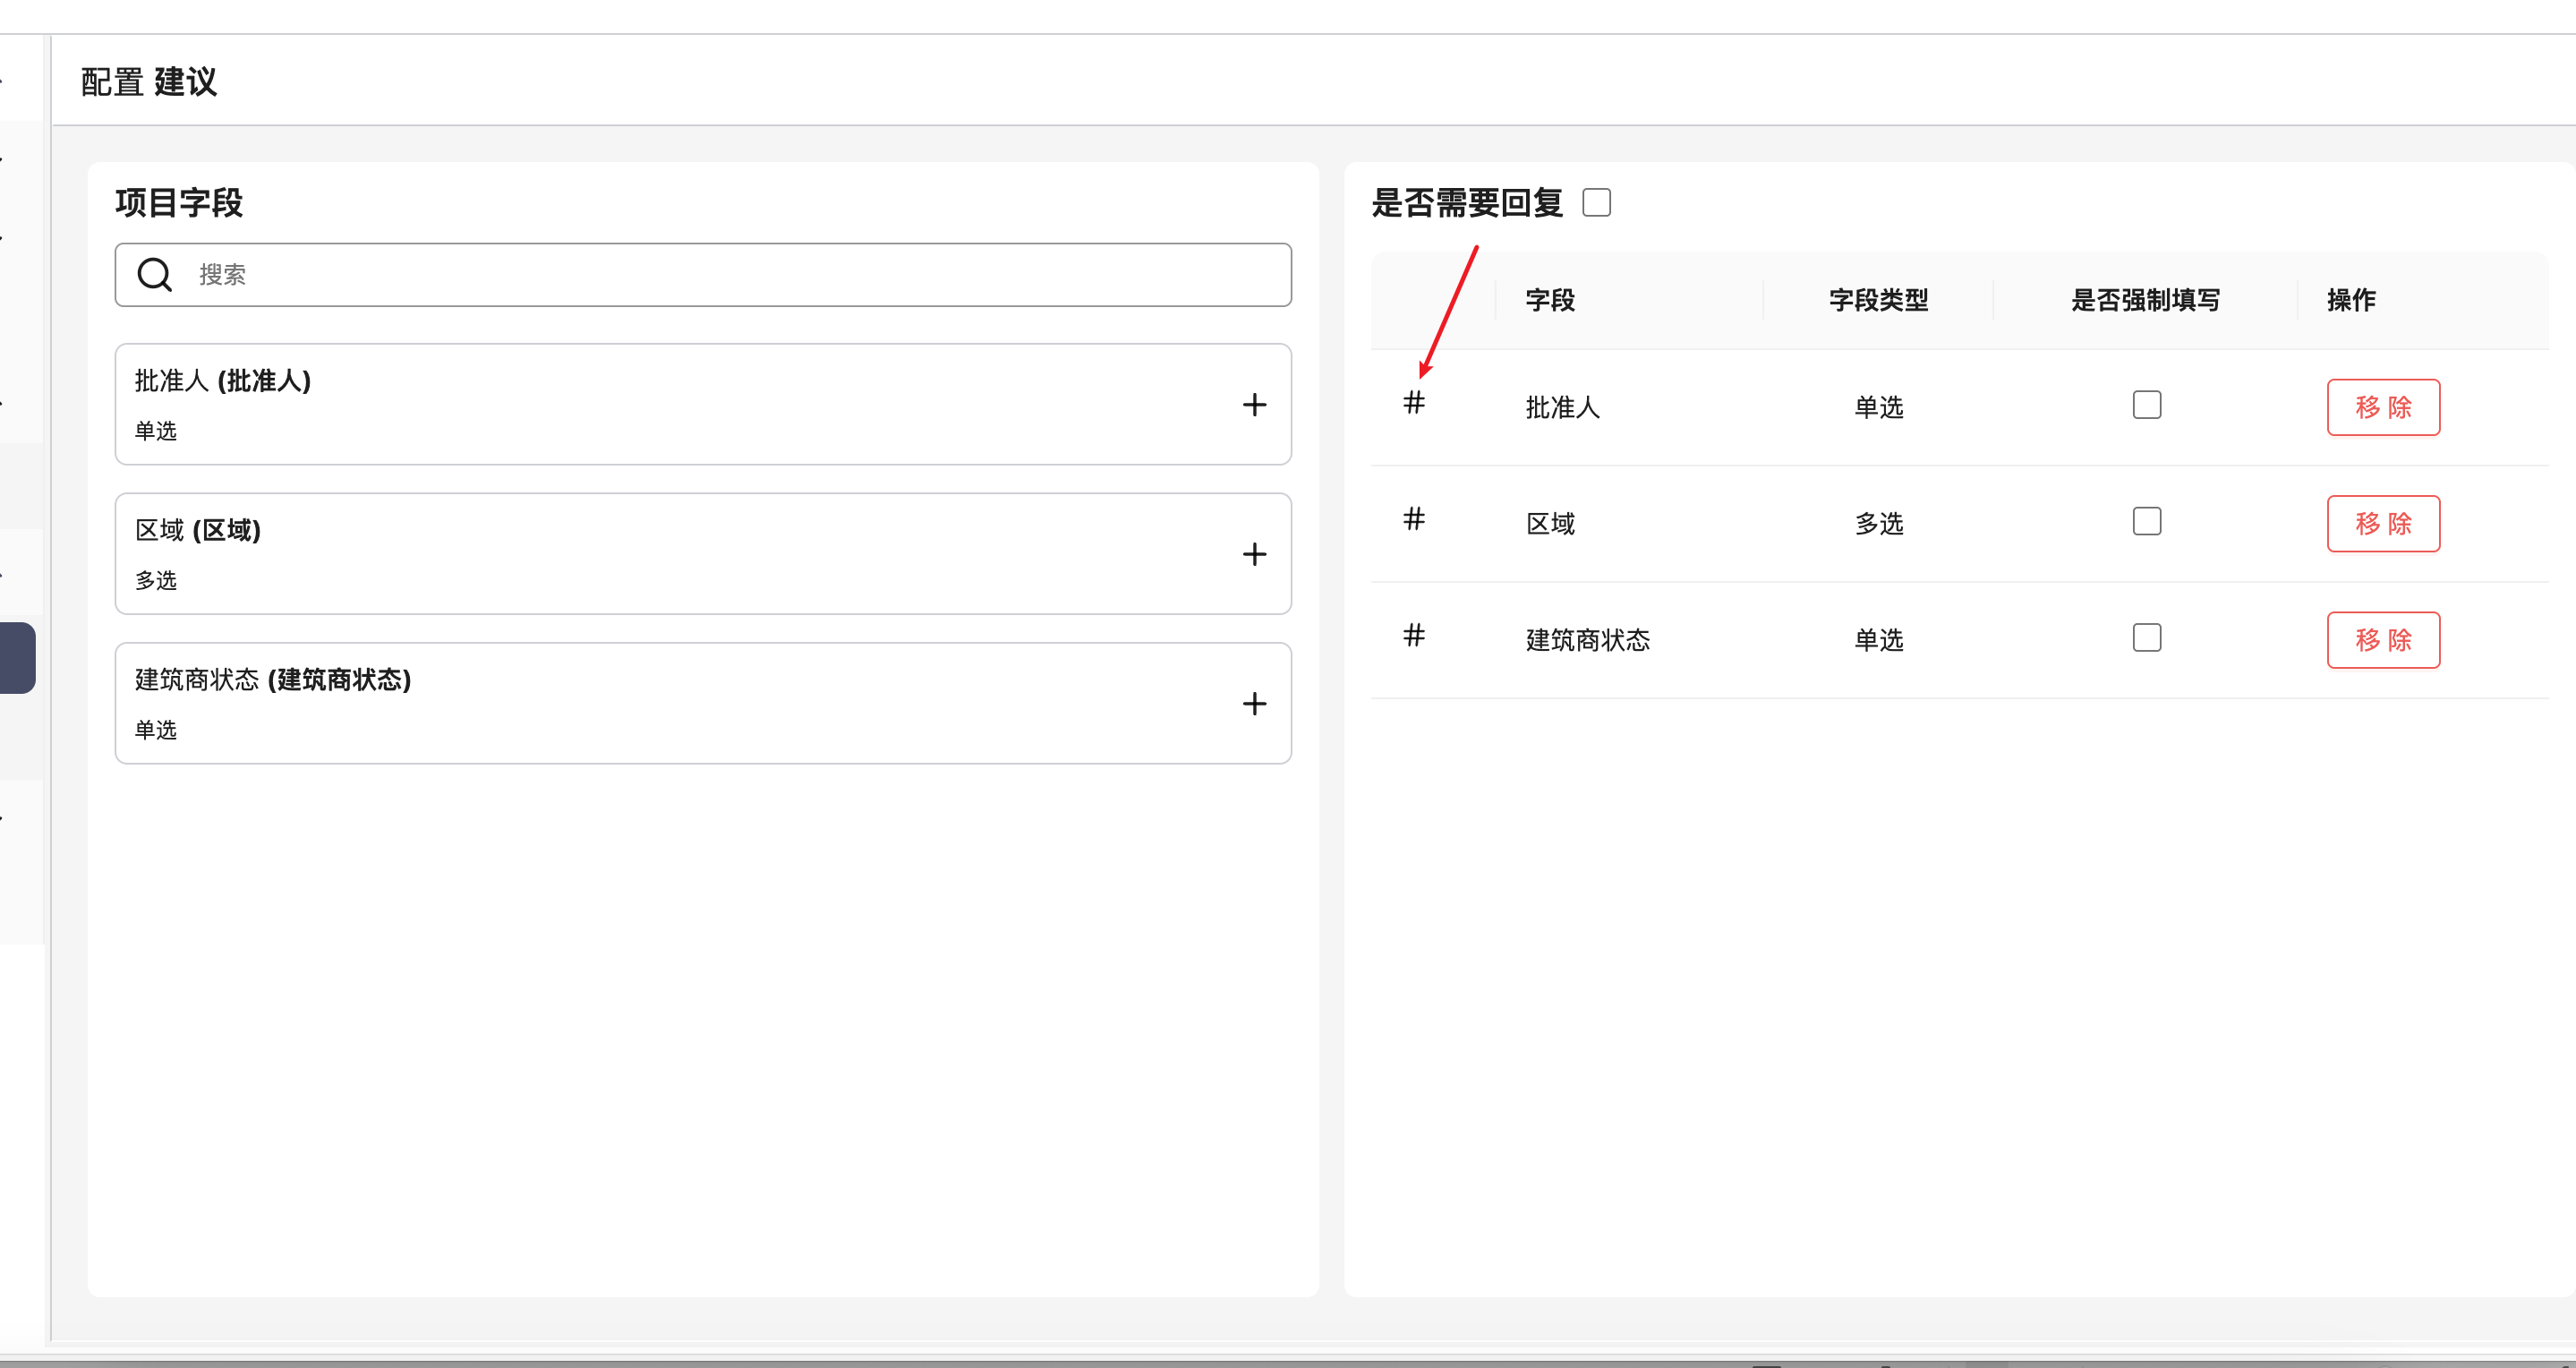2576x1368 pixels.
Task: Select the highlighted dark sidebar item
Action: click(17, 658)
